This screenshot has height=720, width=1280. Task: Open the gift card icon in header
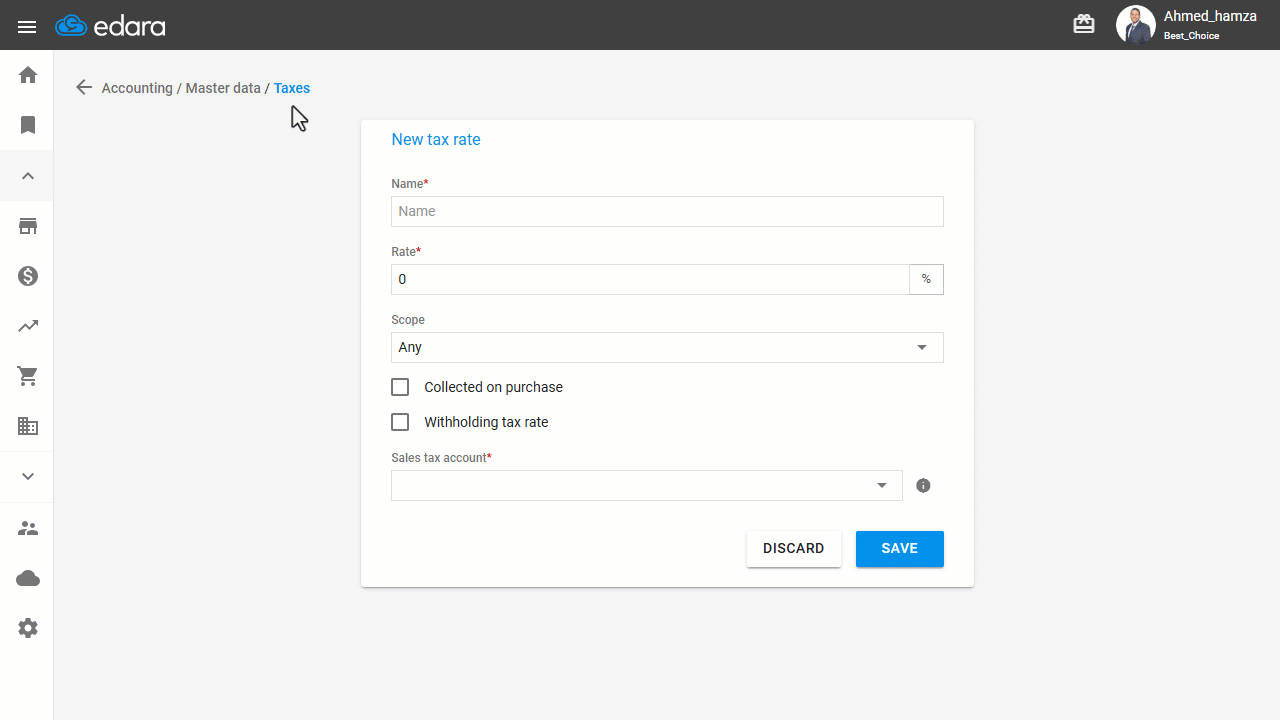(1084, 25)
